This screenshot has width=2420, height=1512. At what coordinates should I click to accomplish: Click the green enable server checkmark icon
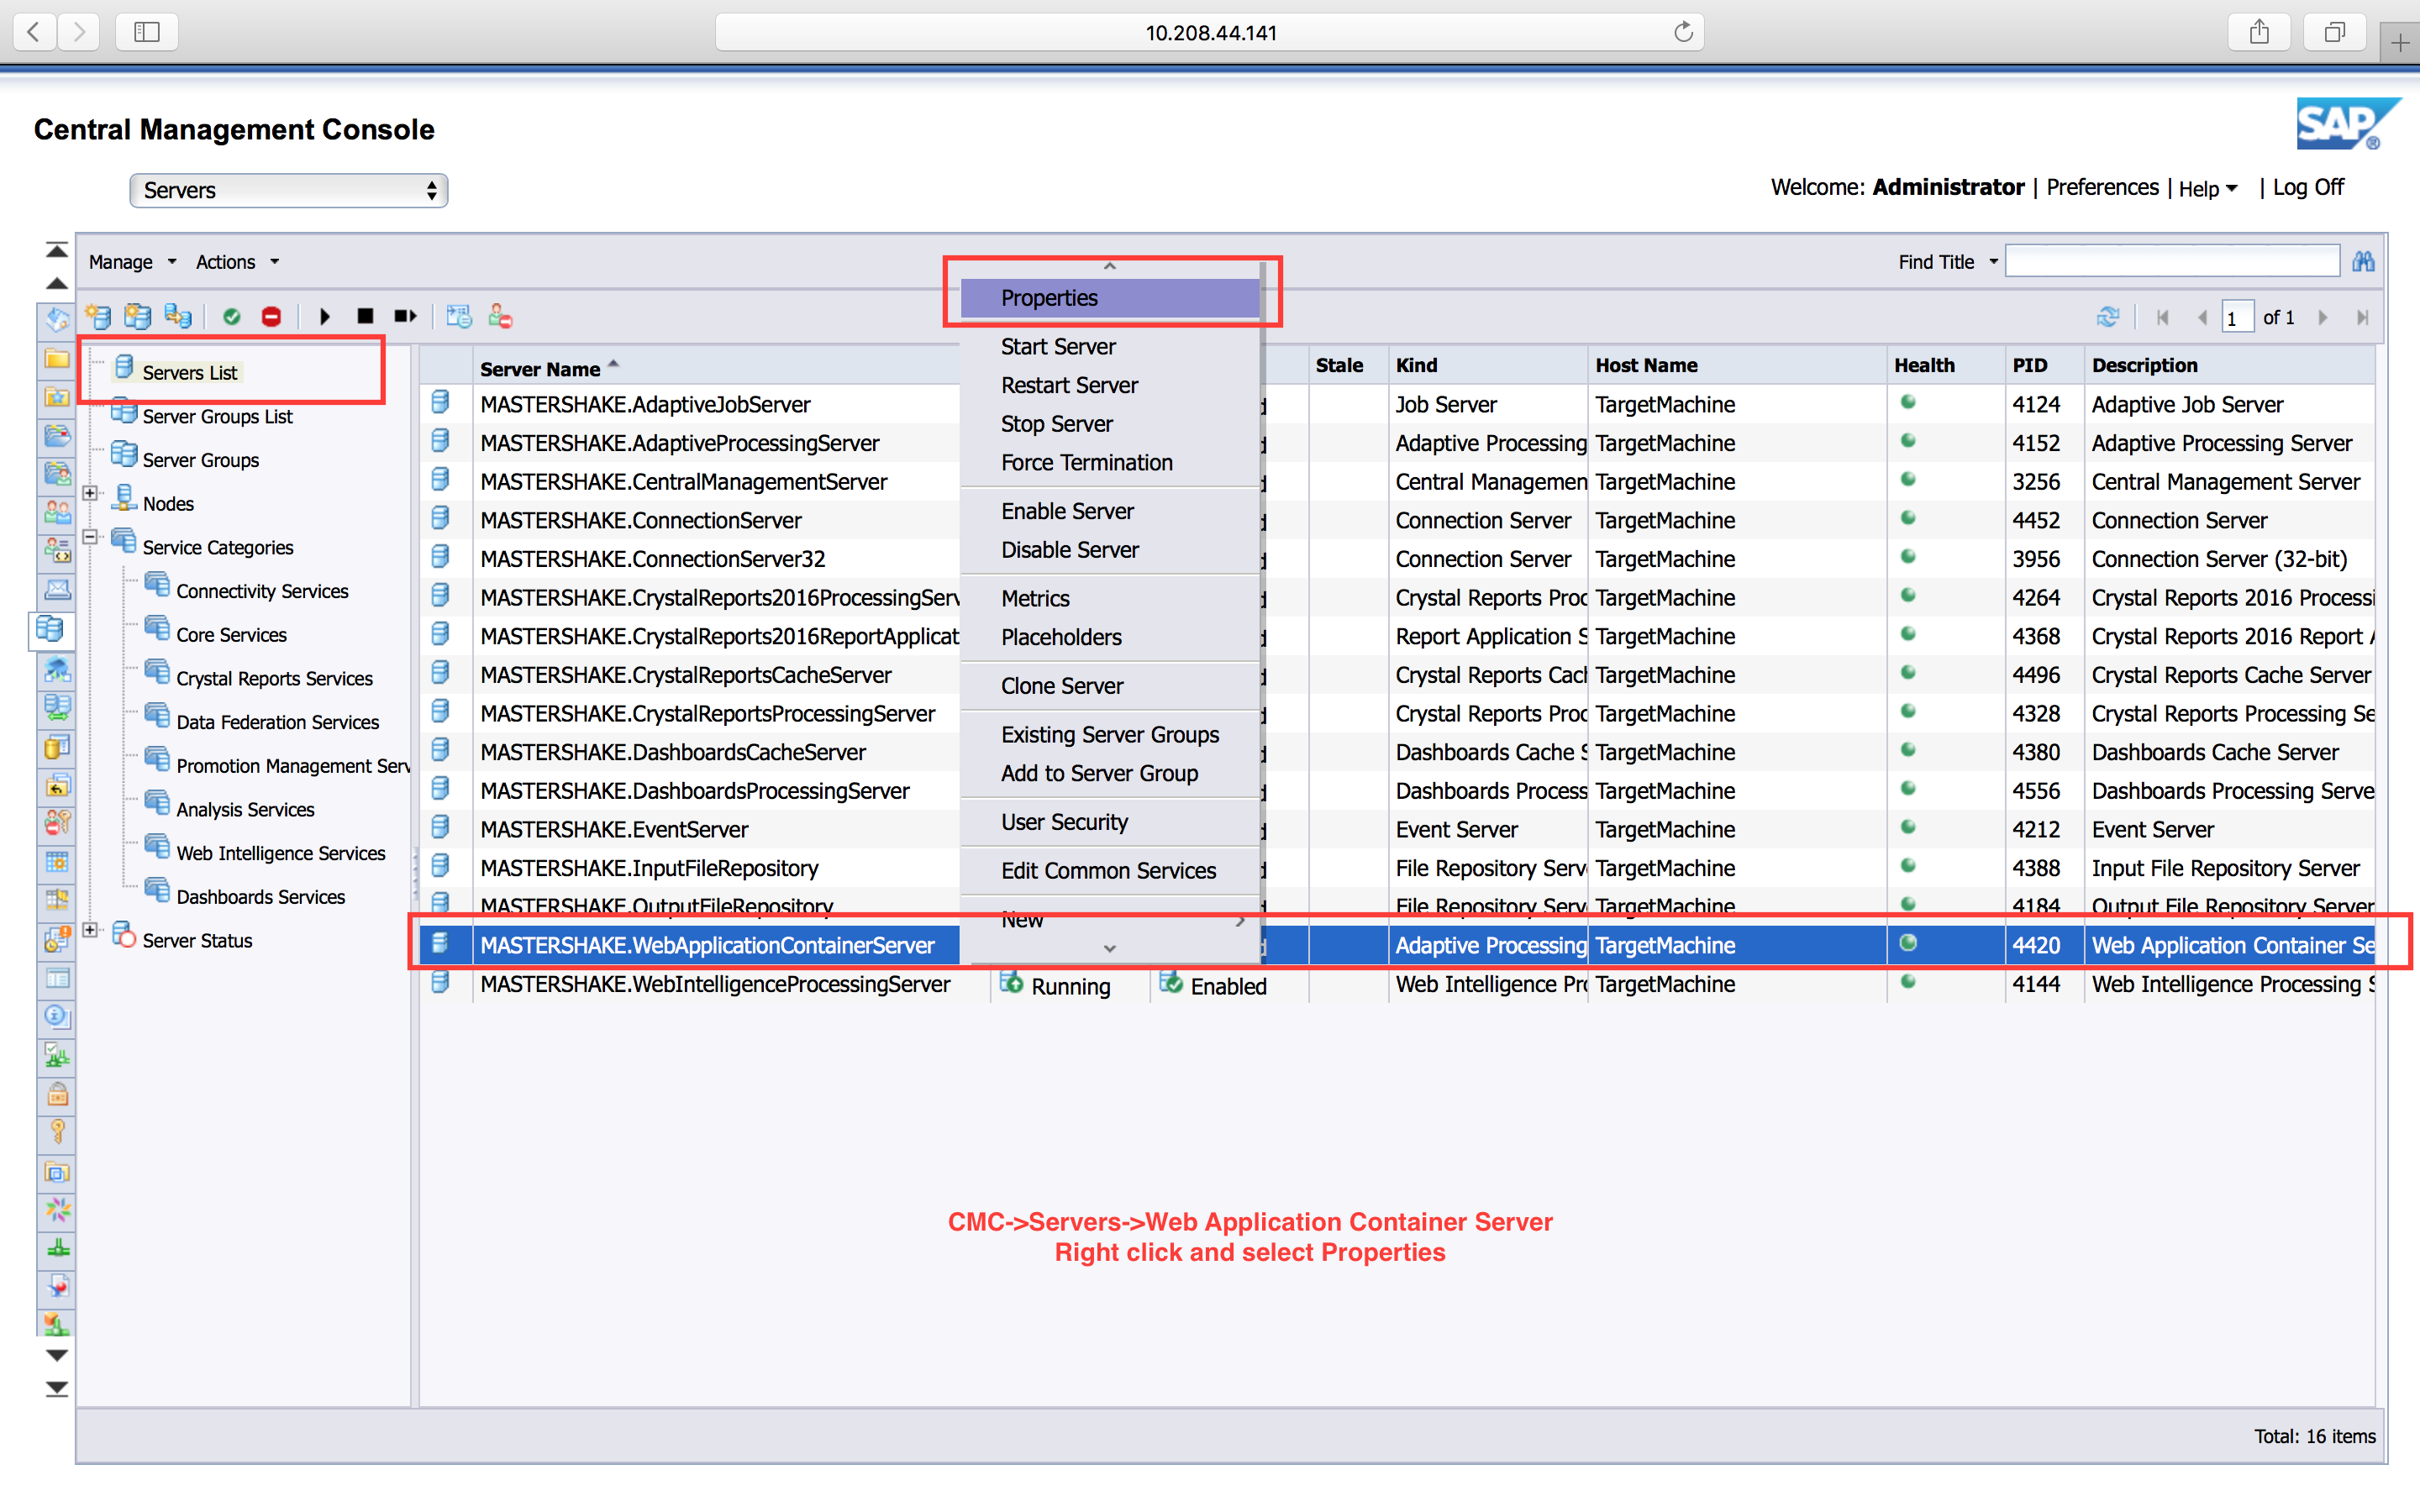click(x=232, y=317)
